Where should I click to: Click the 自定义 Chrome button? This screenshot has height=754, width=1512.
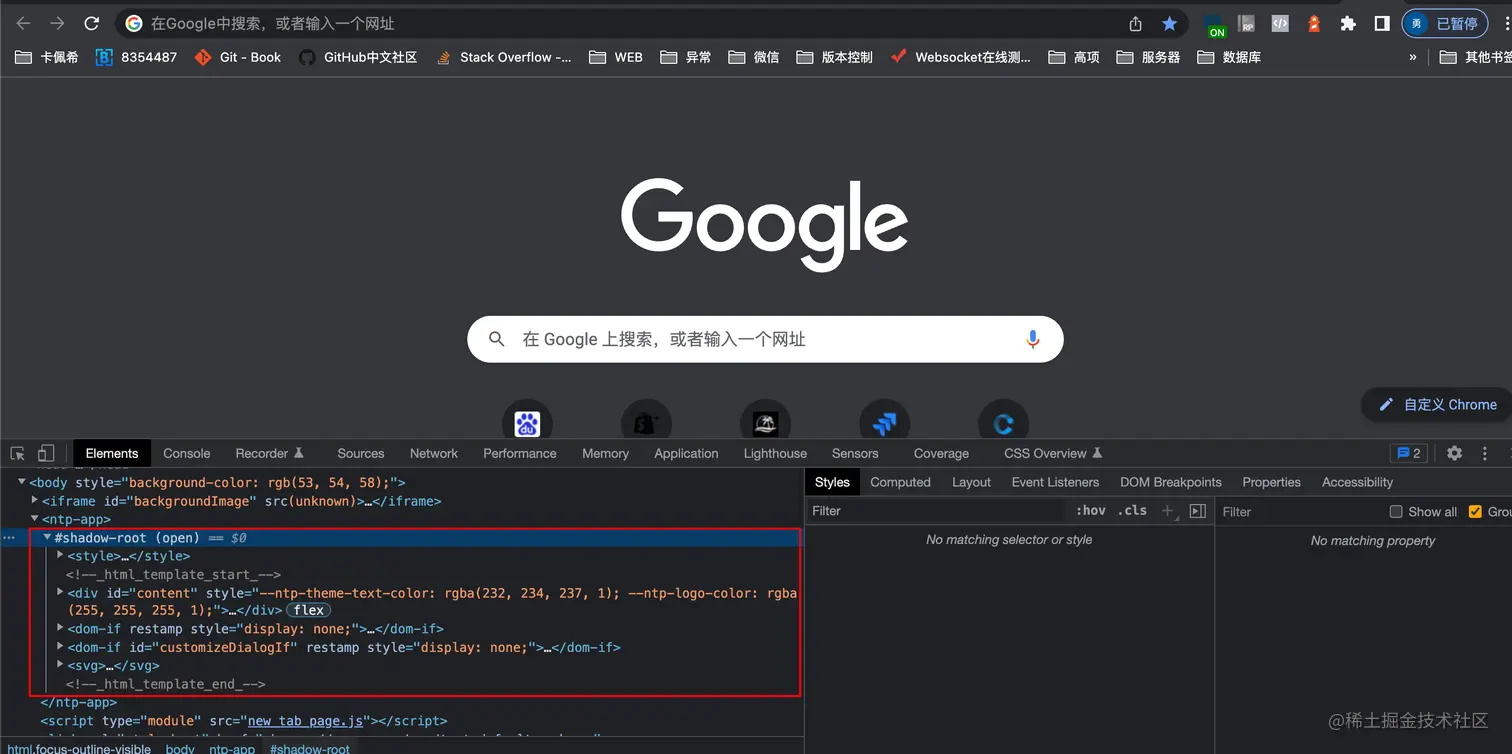pos(1437,404)
